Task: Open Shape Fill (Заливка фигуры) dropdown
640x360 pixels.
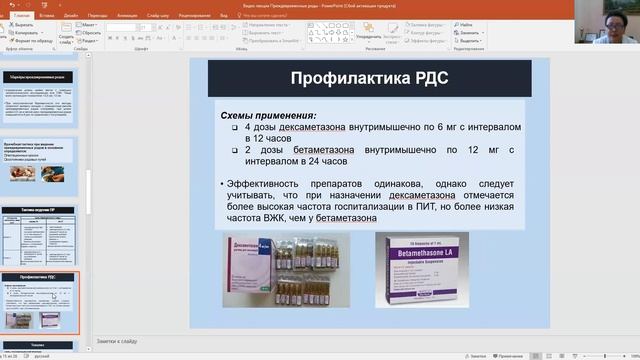Action: 425,25
